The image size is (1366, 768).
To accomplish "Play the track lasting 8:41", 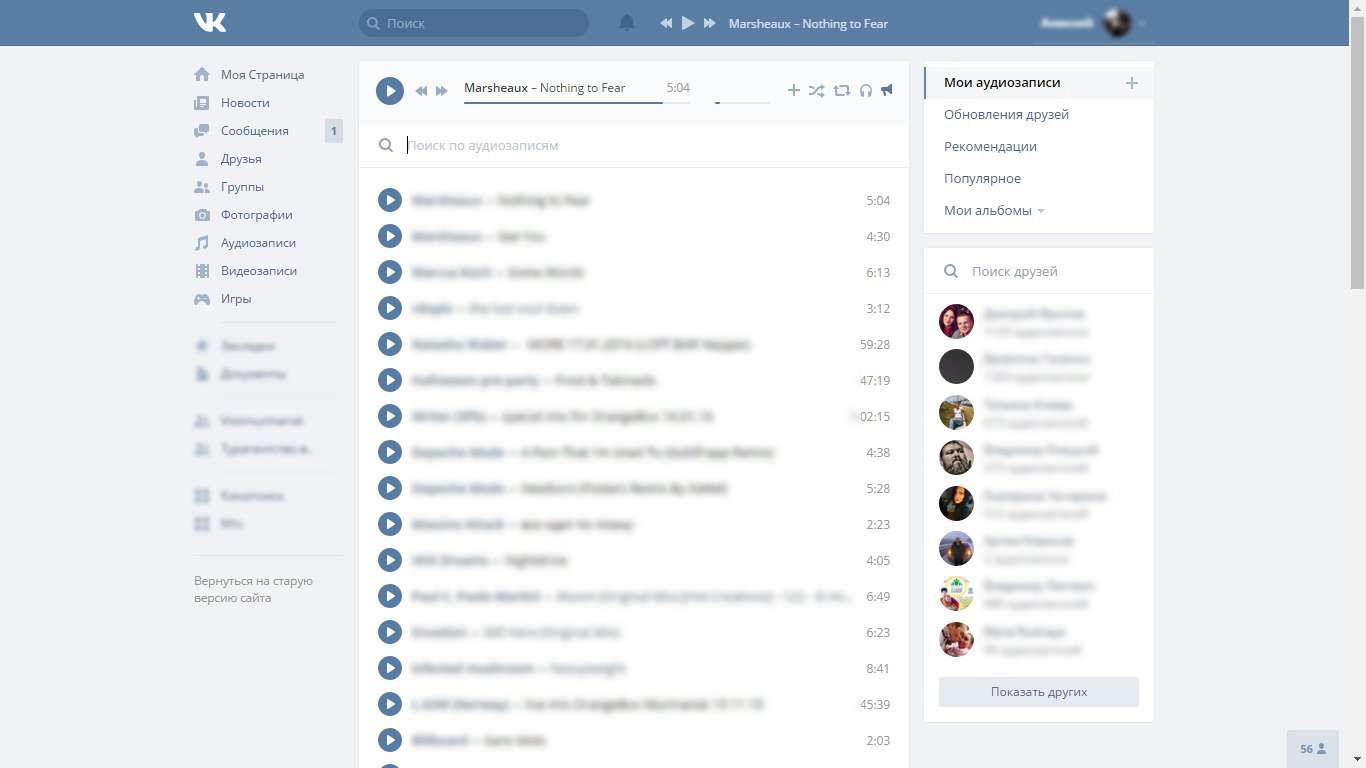I will tap(390, 668).
